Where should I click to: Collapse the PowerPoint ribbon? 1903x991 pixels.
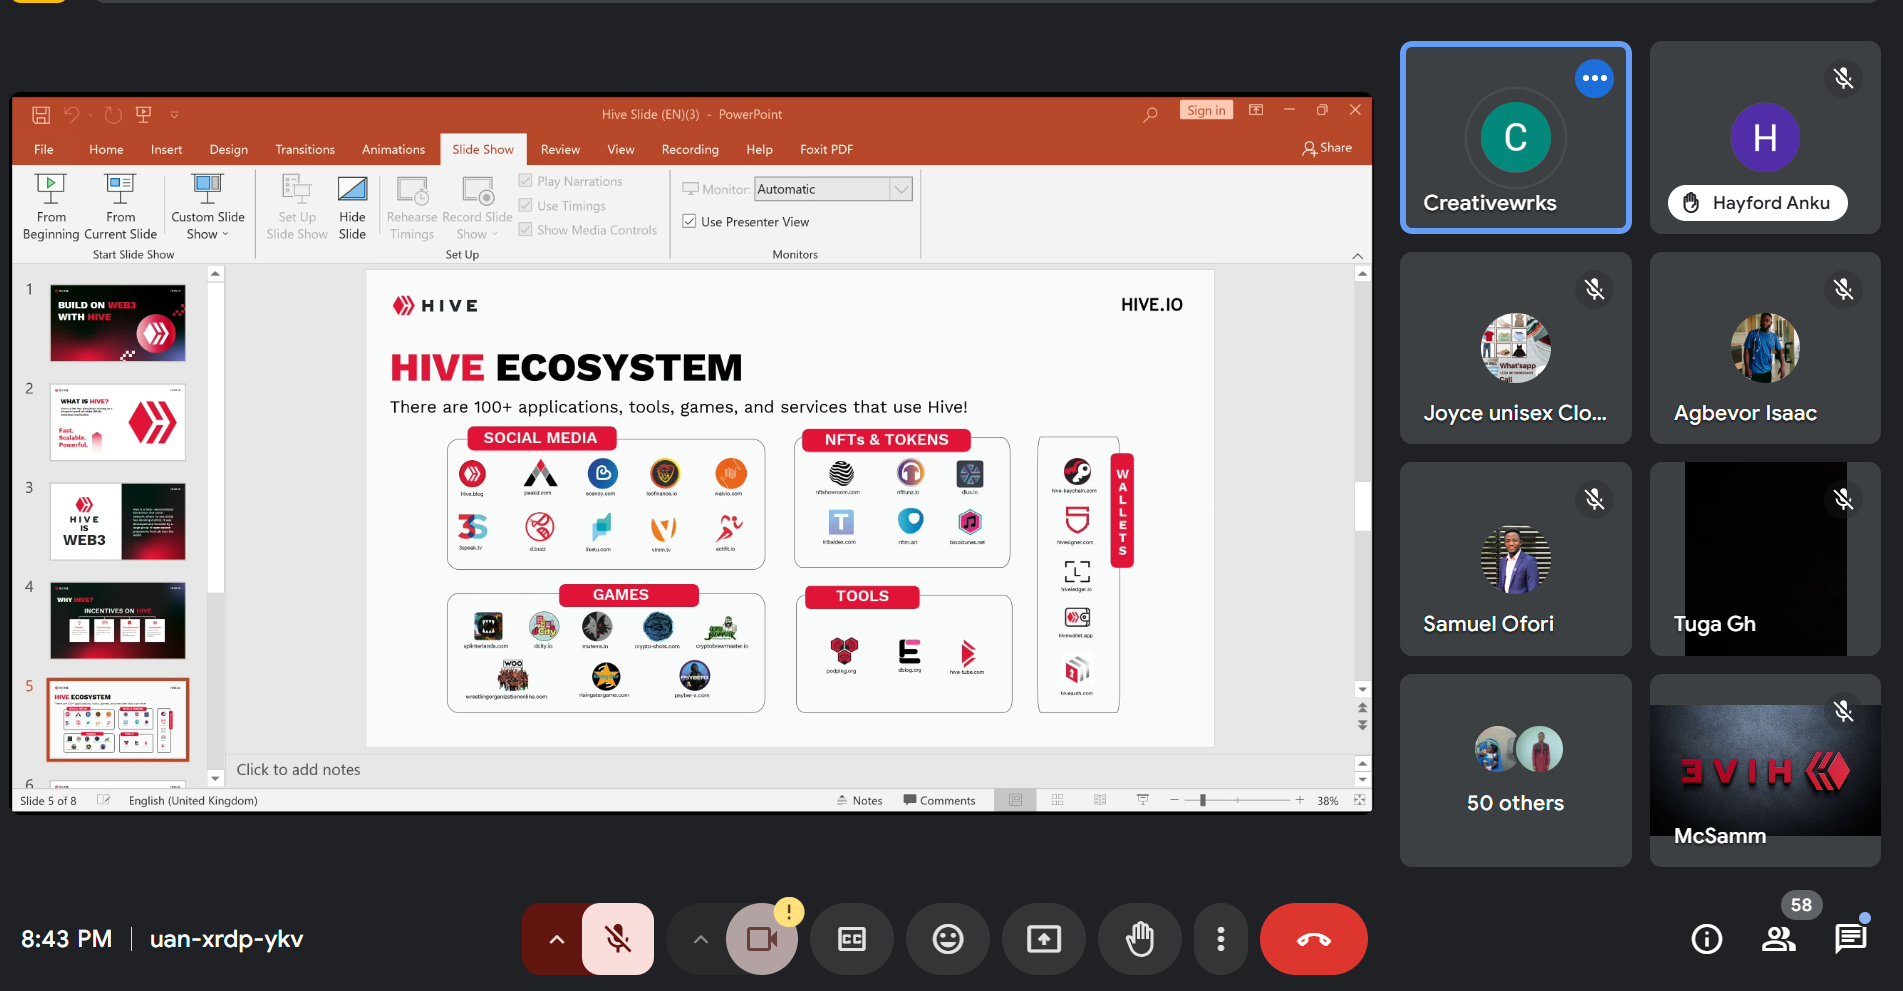click(x=1357, y=255)
